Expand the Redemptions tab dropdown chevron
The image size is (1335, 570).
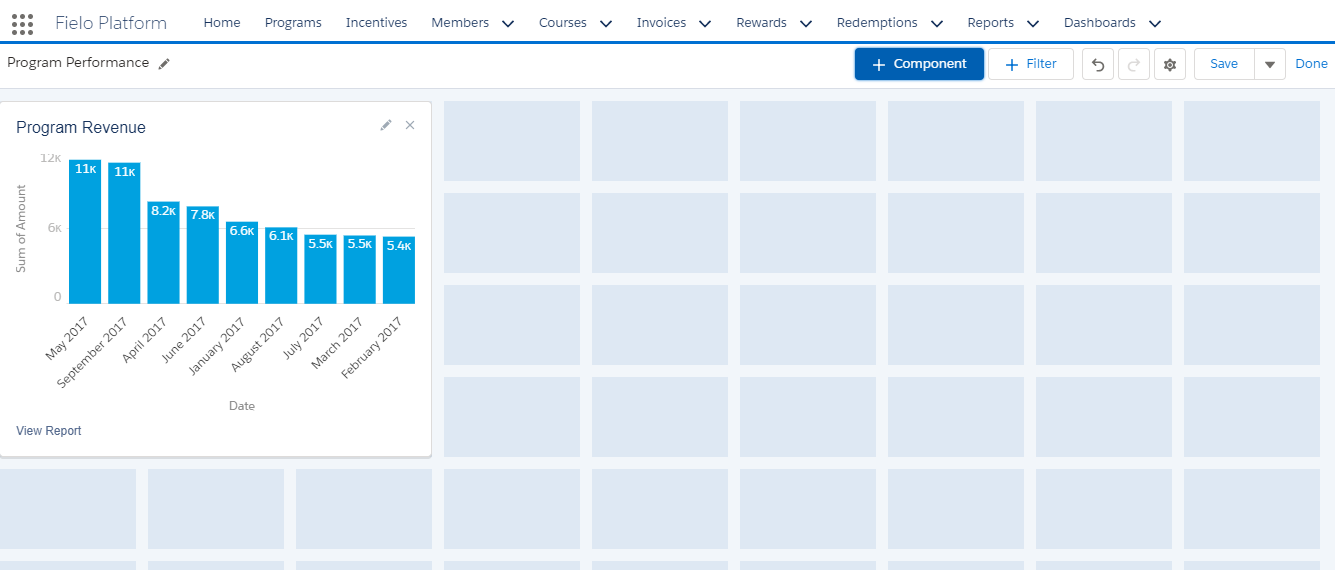pos(937,23)
